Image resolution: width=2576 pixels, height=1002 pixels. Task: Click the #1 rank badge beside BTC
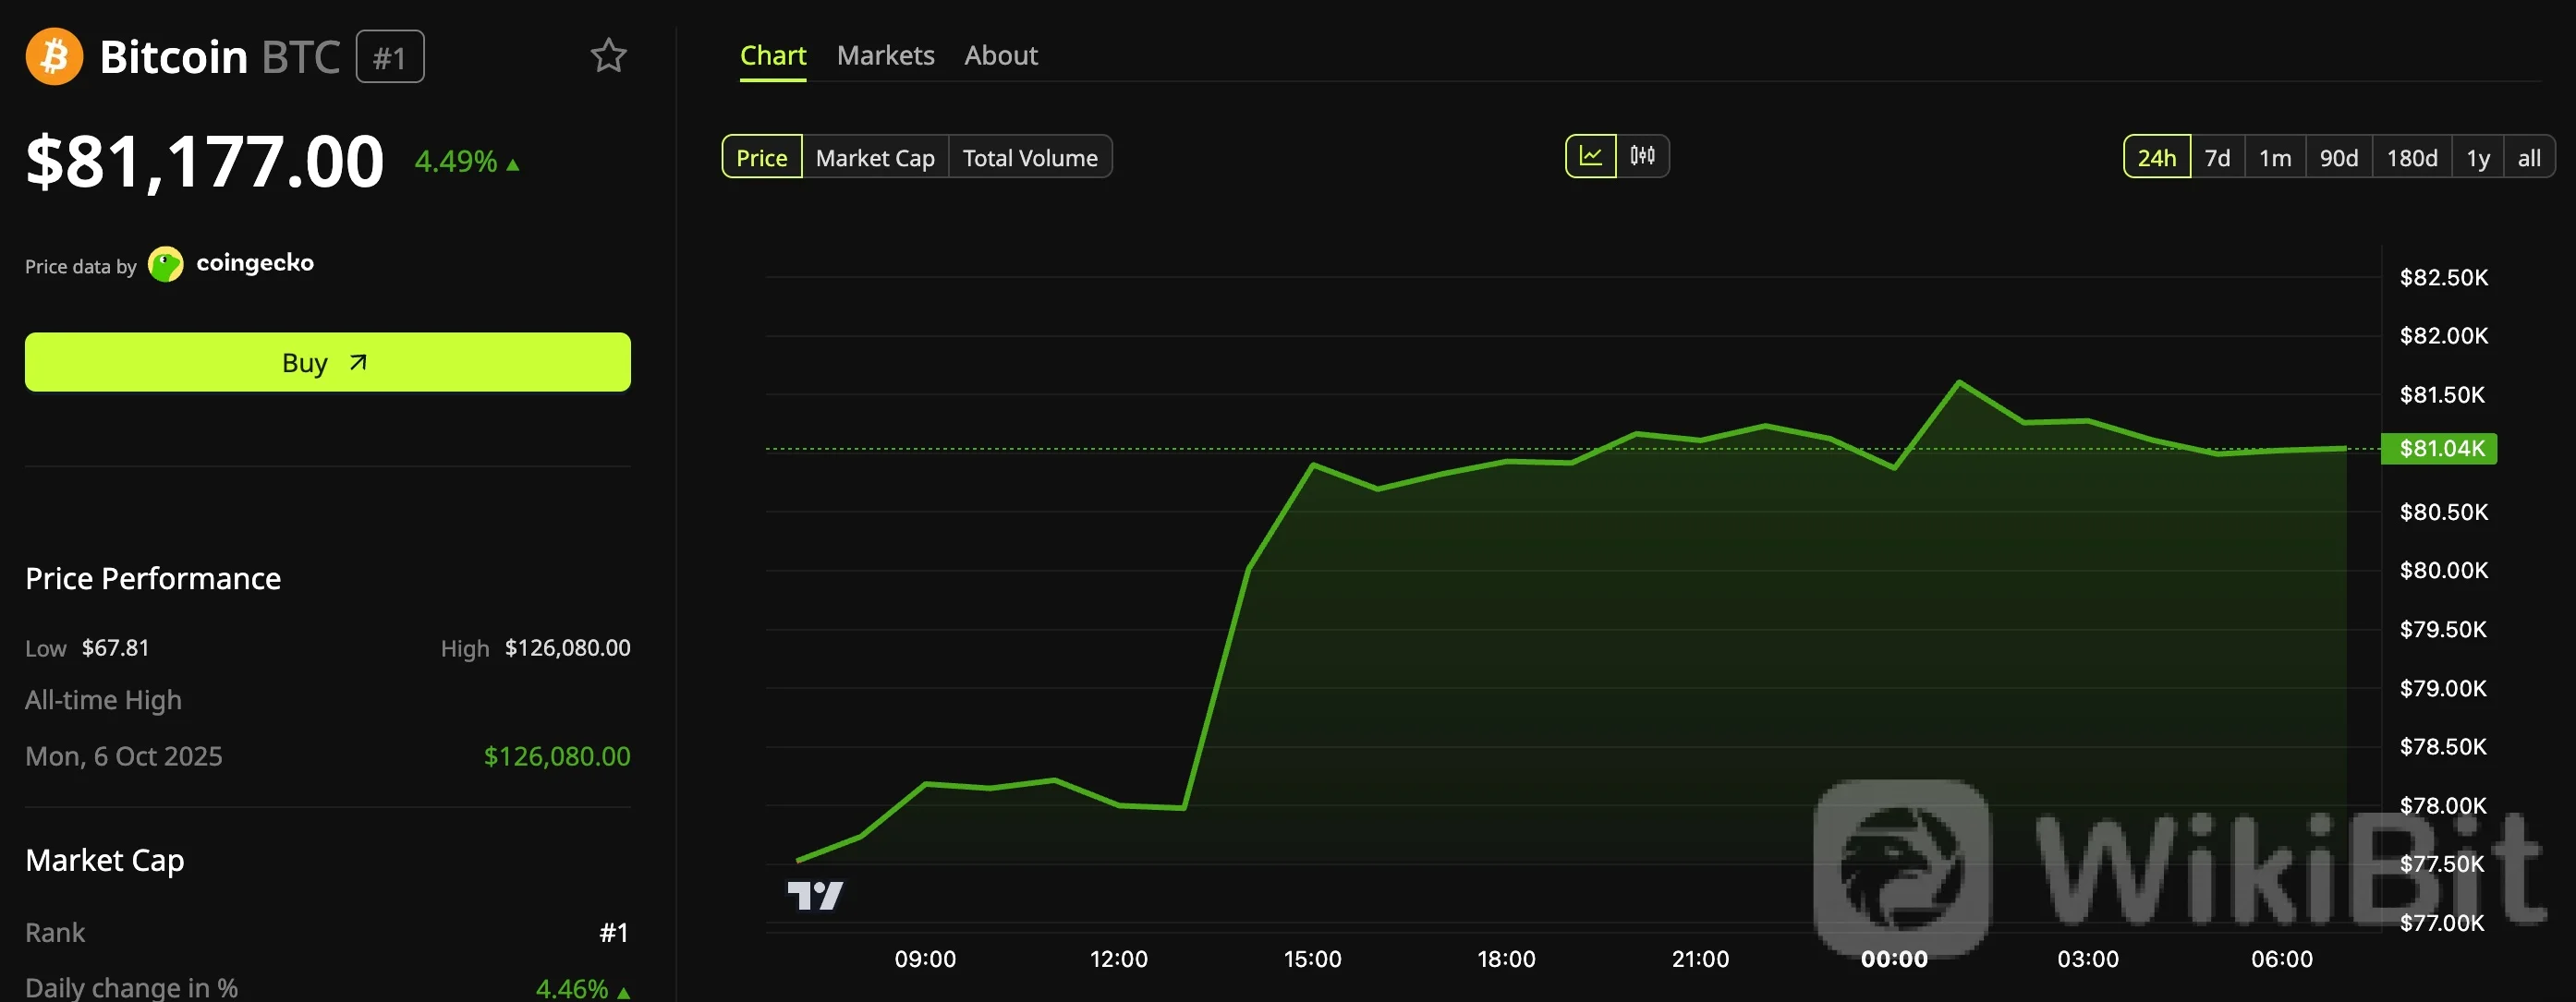[x=390, y=57]
